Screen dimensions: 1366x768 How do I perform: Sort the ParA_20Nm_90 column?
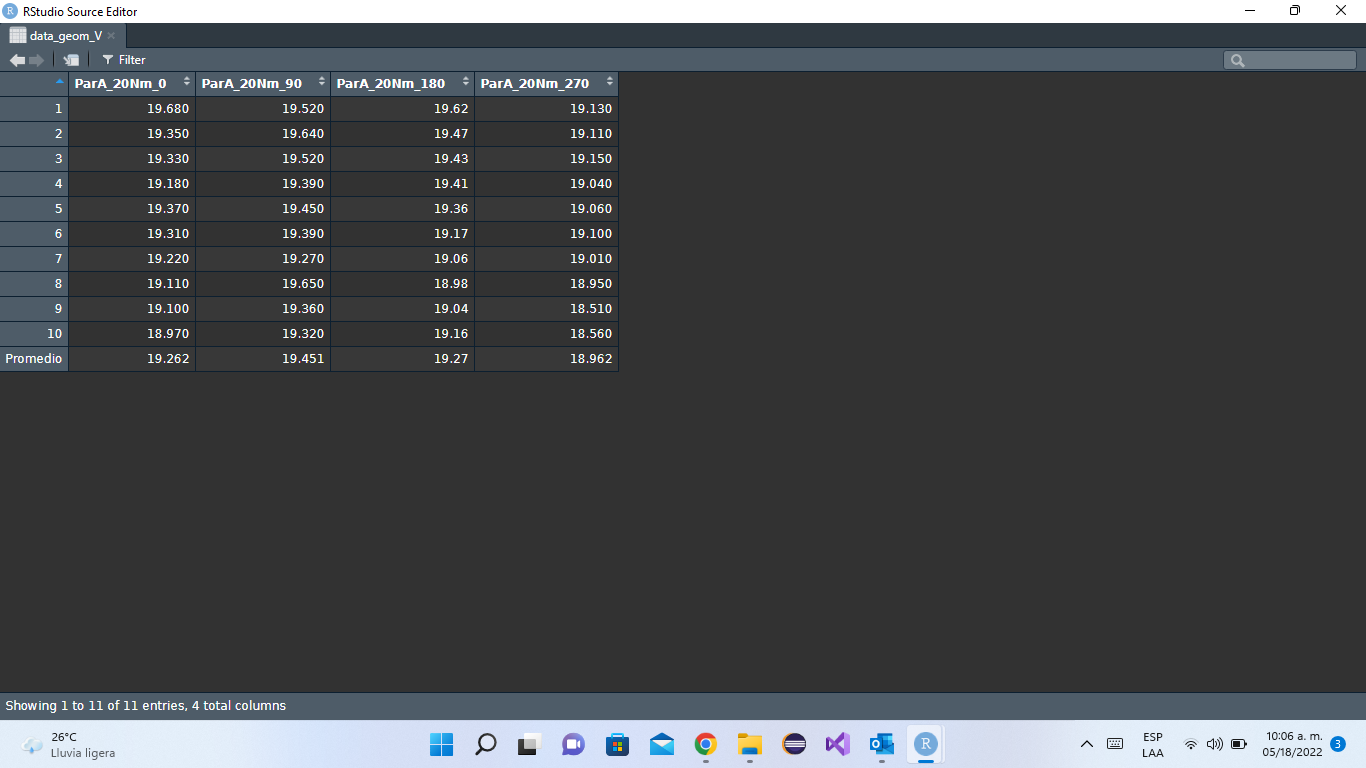tap(263, 84)
